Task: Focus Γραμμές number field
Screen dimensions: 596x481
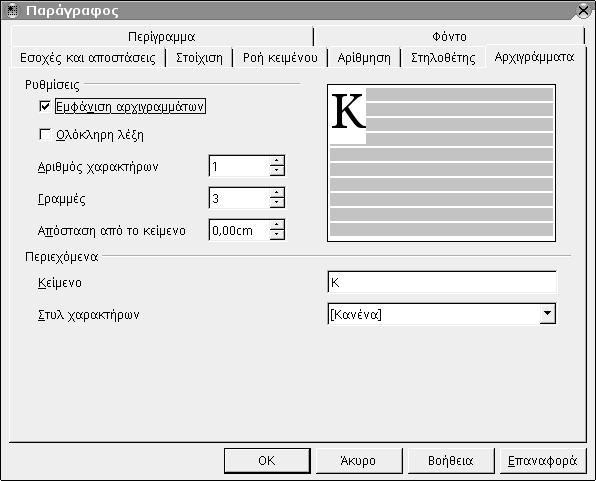Action: click(x=240, y=198)
